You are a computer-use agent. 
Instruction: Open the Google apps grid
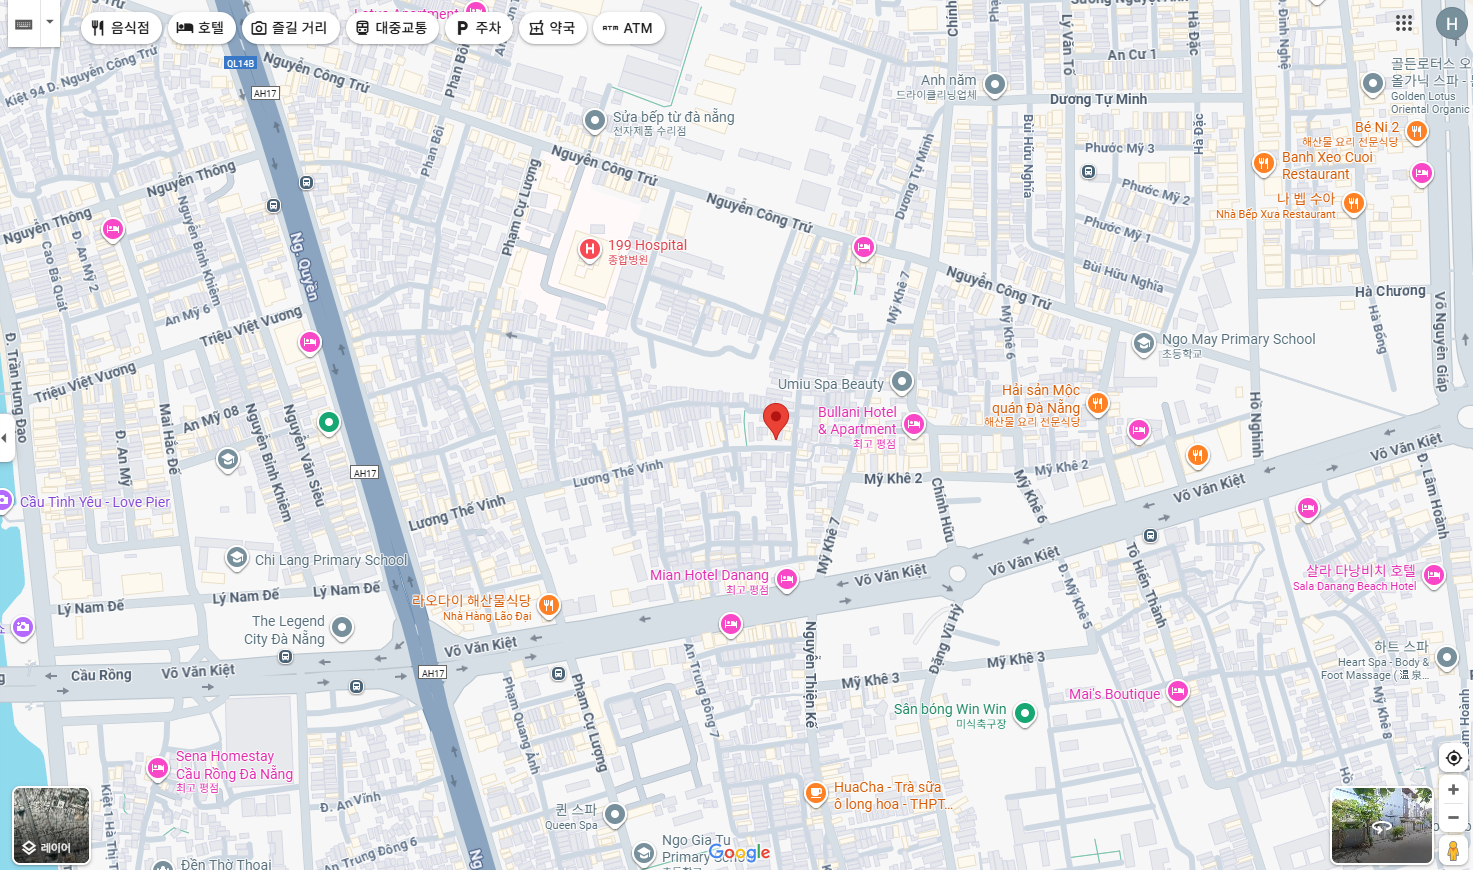pyautogui.click(x=1404, y=23)
